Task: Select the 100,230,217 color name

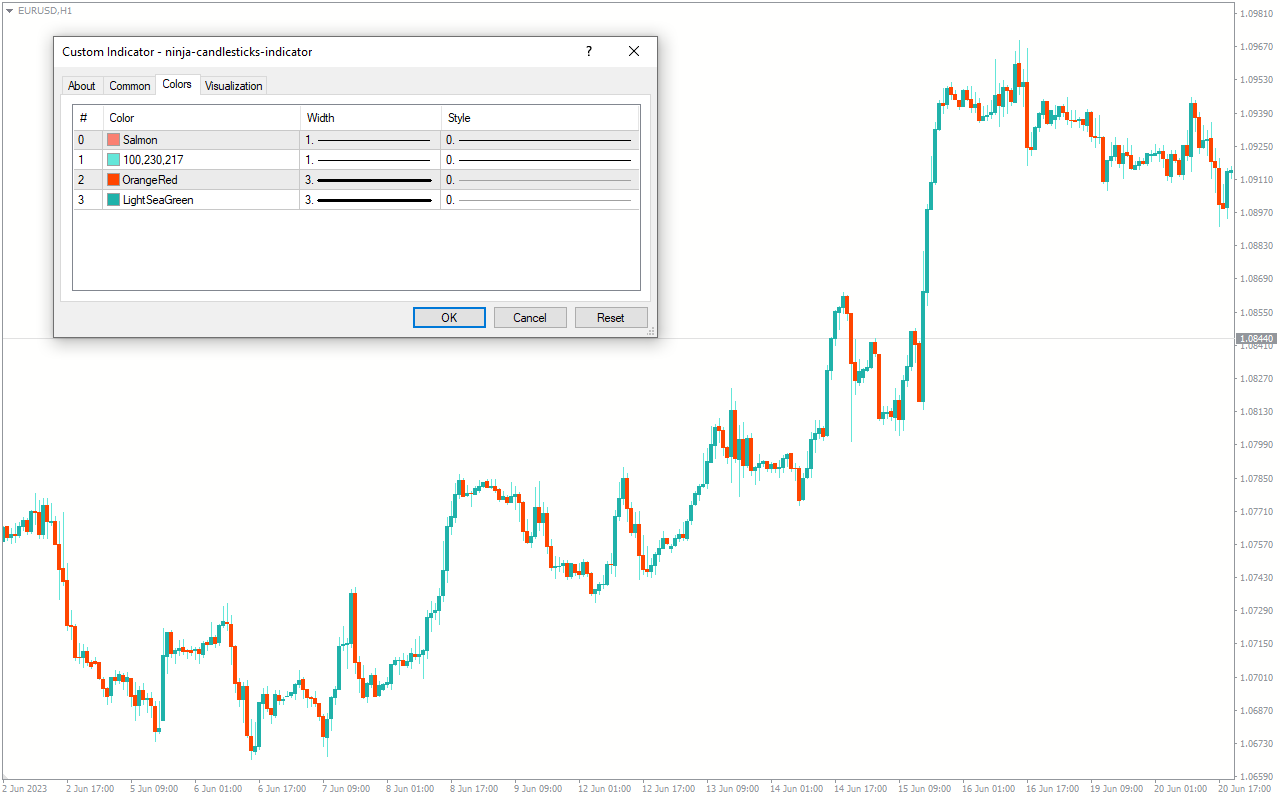Action: [153, 160]
